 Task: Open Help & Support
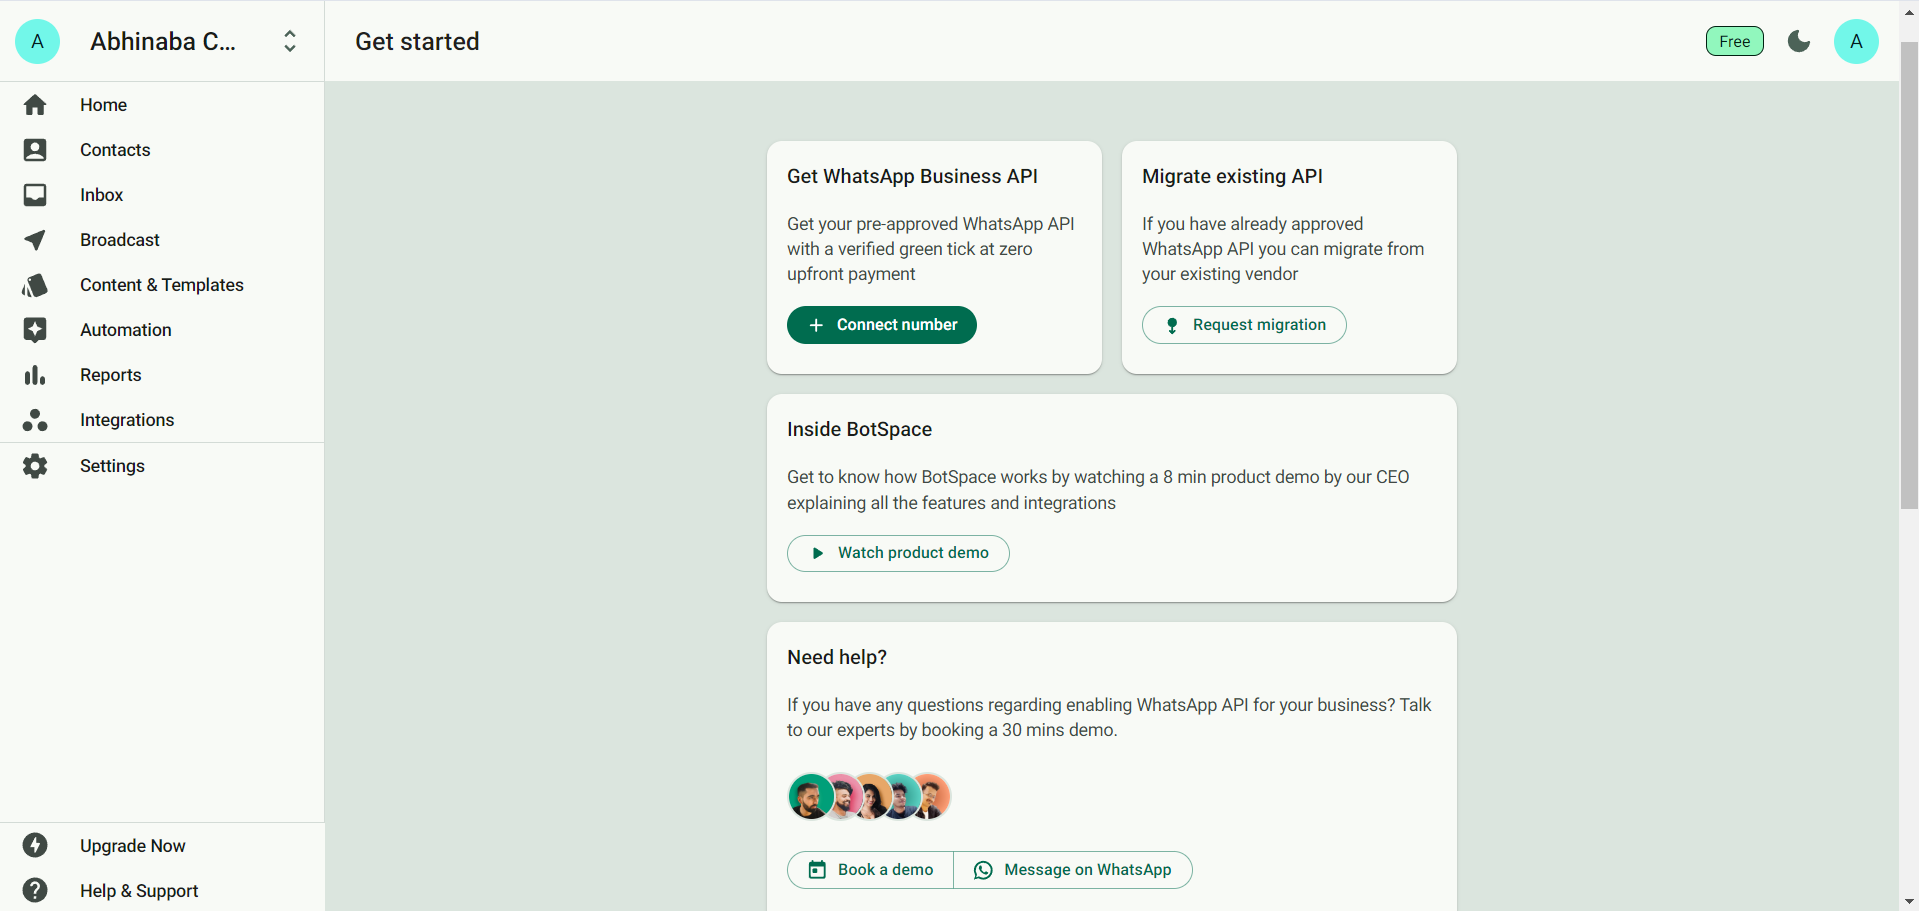point(162,891)
